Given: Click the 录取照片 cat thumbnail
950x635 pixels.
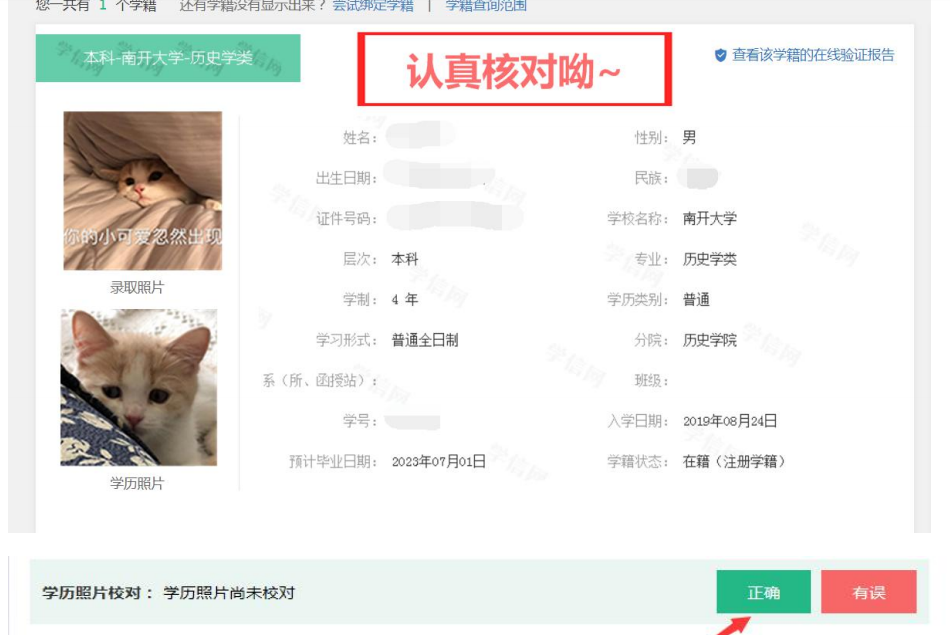Looking at the screenshot, I should tap(143, 190).
